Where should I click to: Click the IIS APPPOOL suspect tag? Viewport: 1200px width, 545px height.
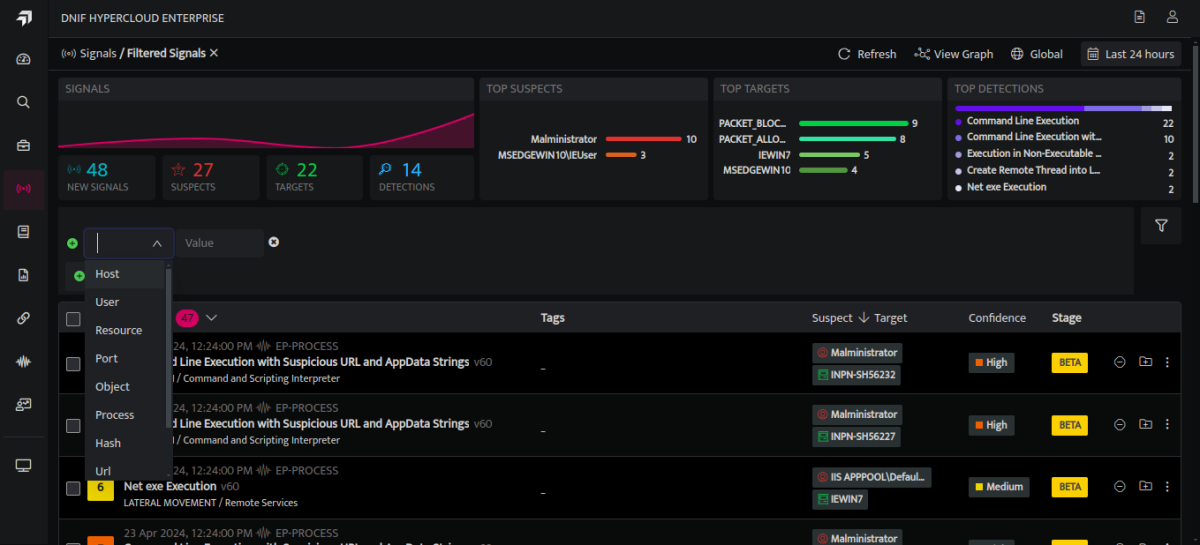pyautogui.click(x=872, y=476)
